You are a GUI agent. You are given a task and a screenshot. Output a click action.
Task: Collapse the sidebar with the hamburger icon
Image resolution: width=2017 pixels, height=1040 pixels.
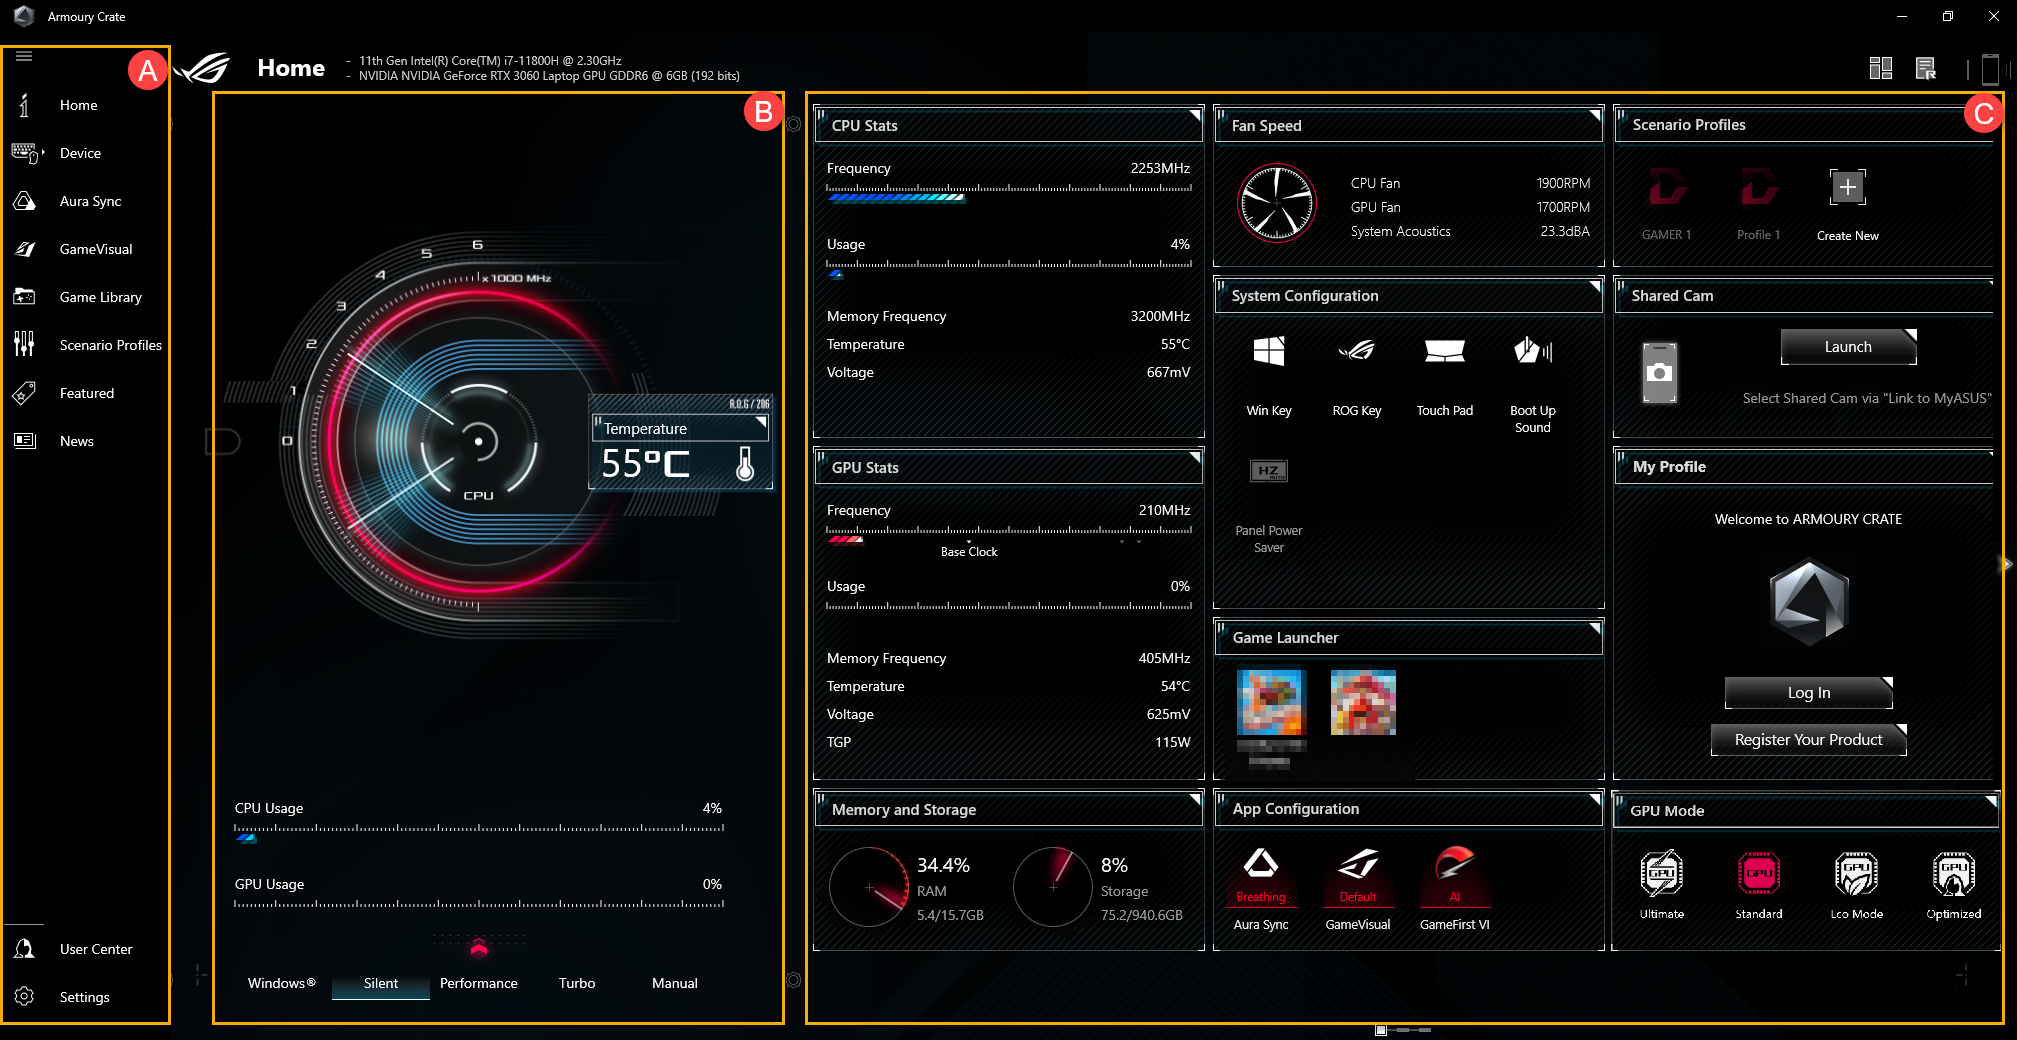tap(23, 56)
